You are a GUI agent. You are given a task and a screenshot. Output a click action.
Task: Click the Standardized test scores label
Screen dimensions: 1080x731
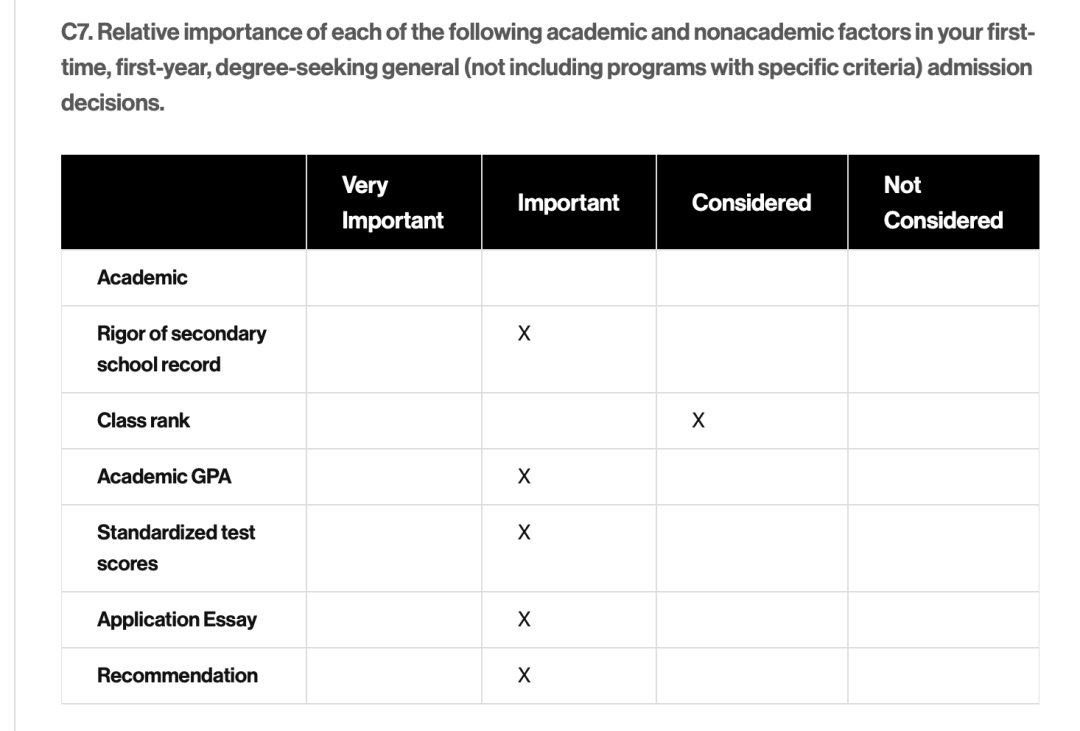[x=175, y=547]
